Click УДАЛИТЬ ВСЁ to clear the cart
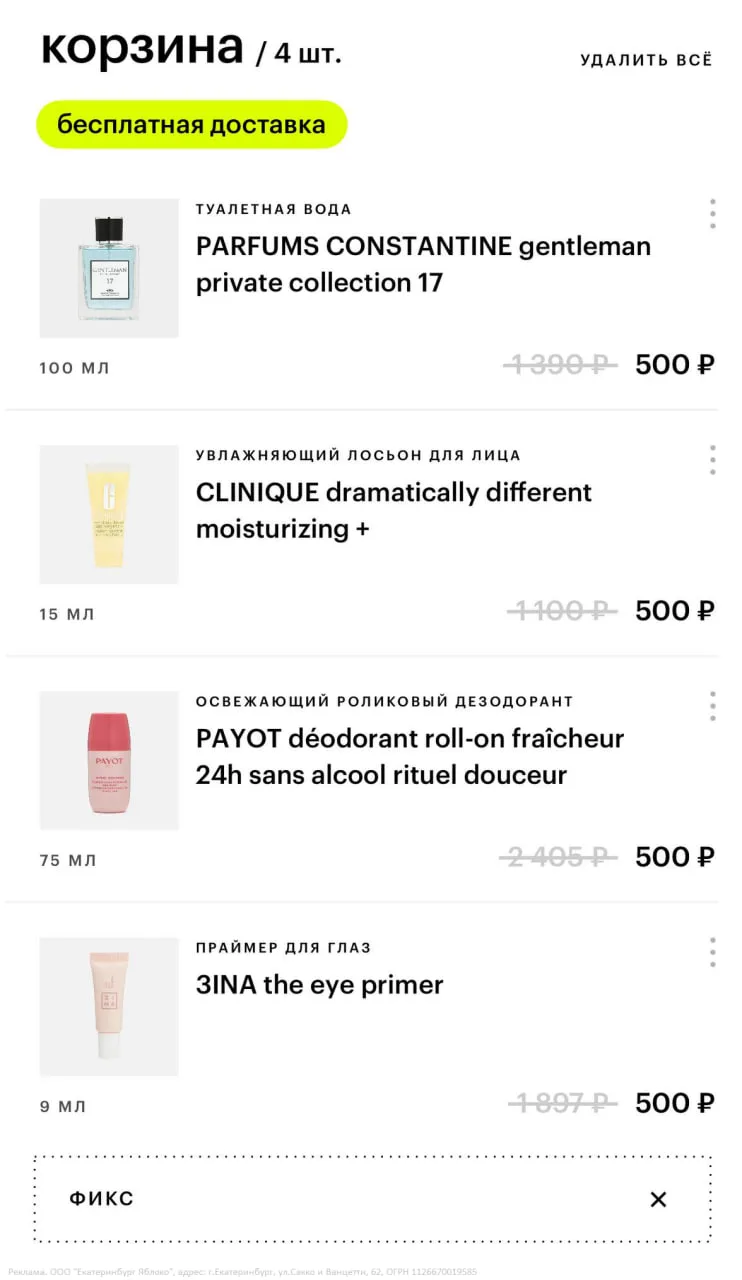The height and width of the screenshot is (1280, 742). pyautogui.click(x=646, y=60)
